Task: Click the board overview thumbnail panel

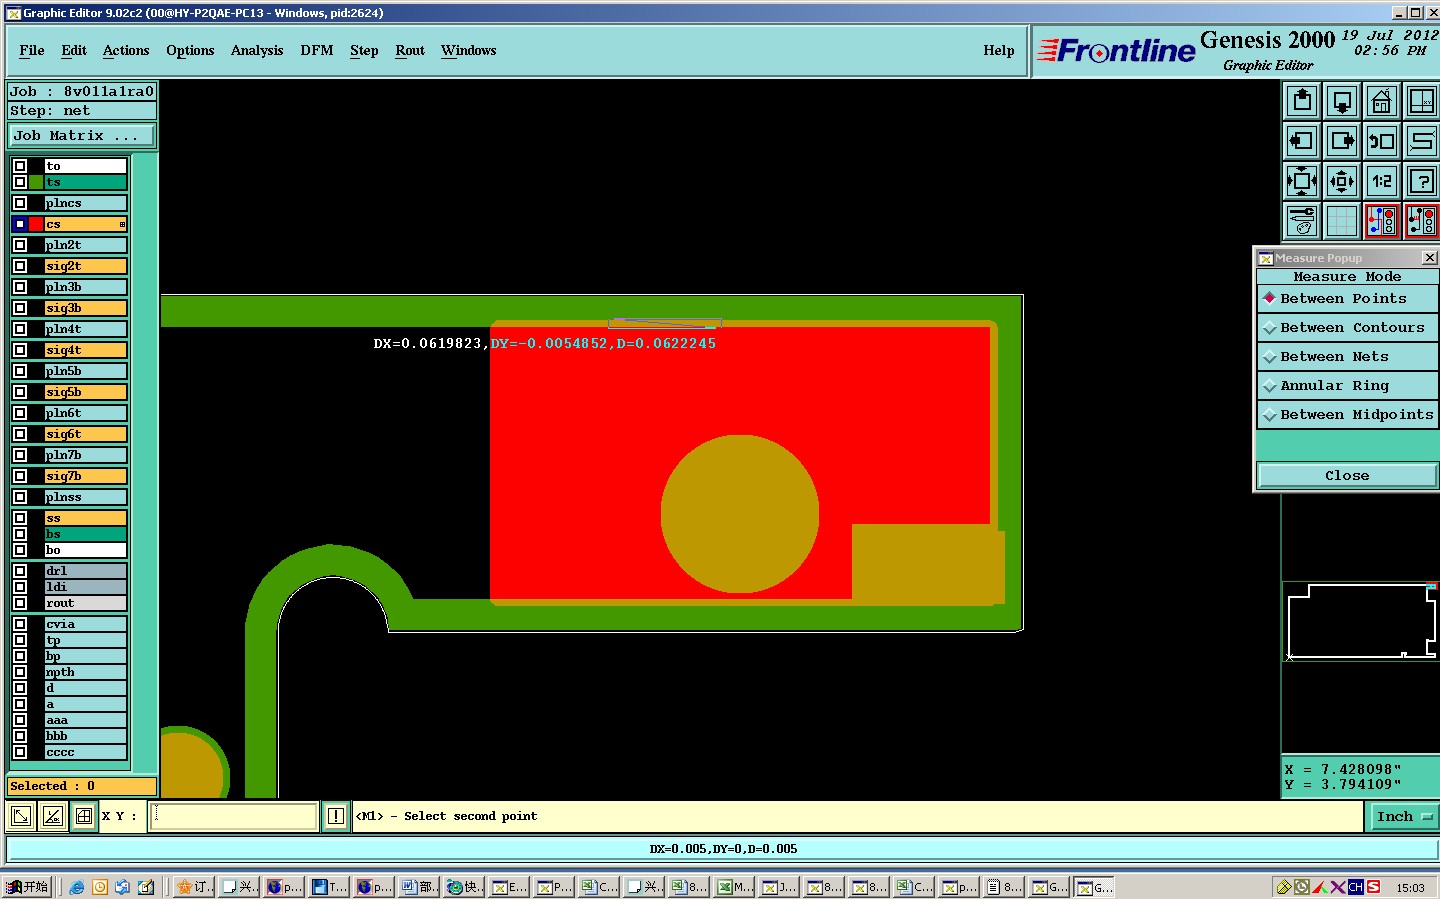Action: tap(1361, 622)
